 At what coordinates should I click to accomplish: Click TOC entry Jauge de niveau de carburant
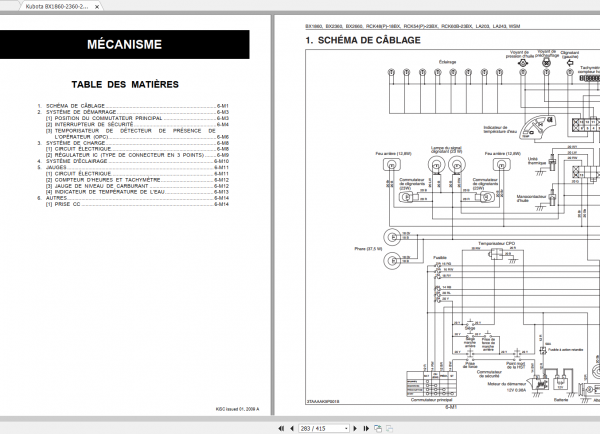pos(137,186)
